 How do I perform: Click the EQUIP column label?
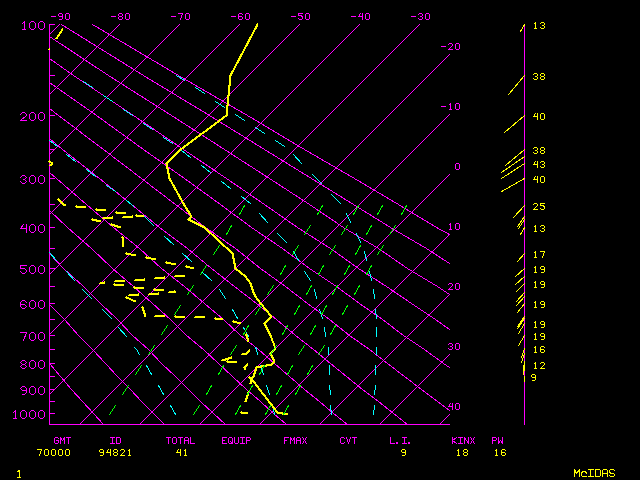click(237, 440)
